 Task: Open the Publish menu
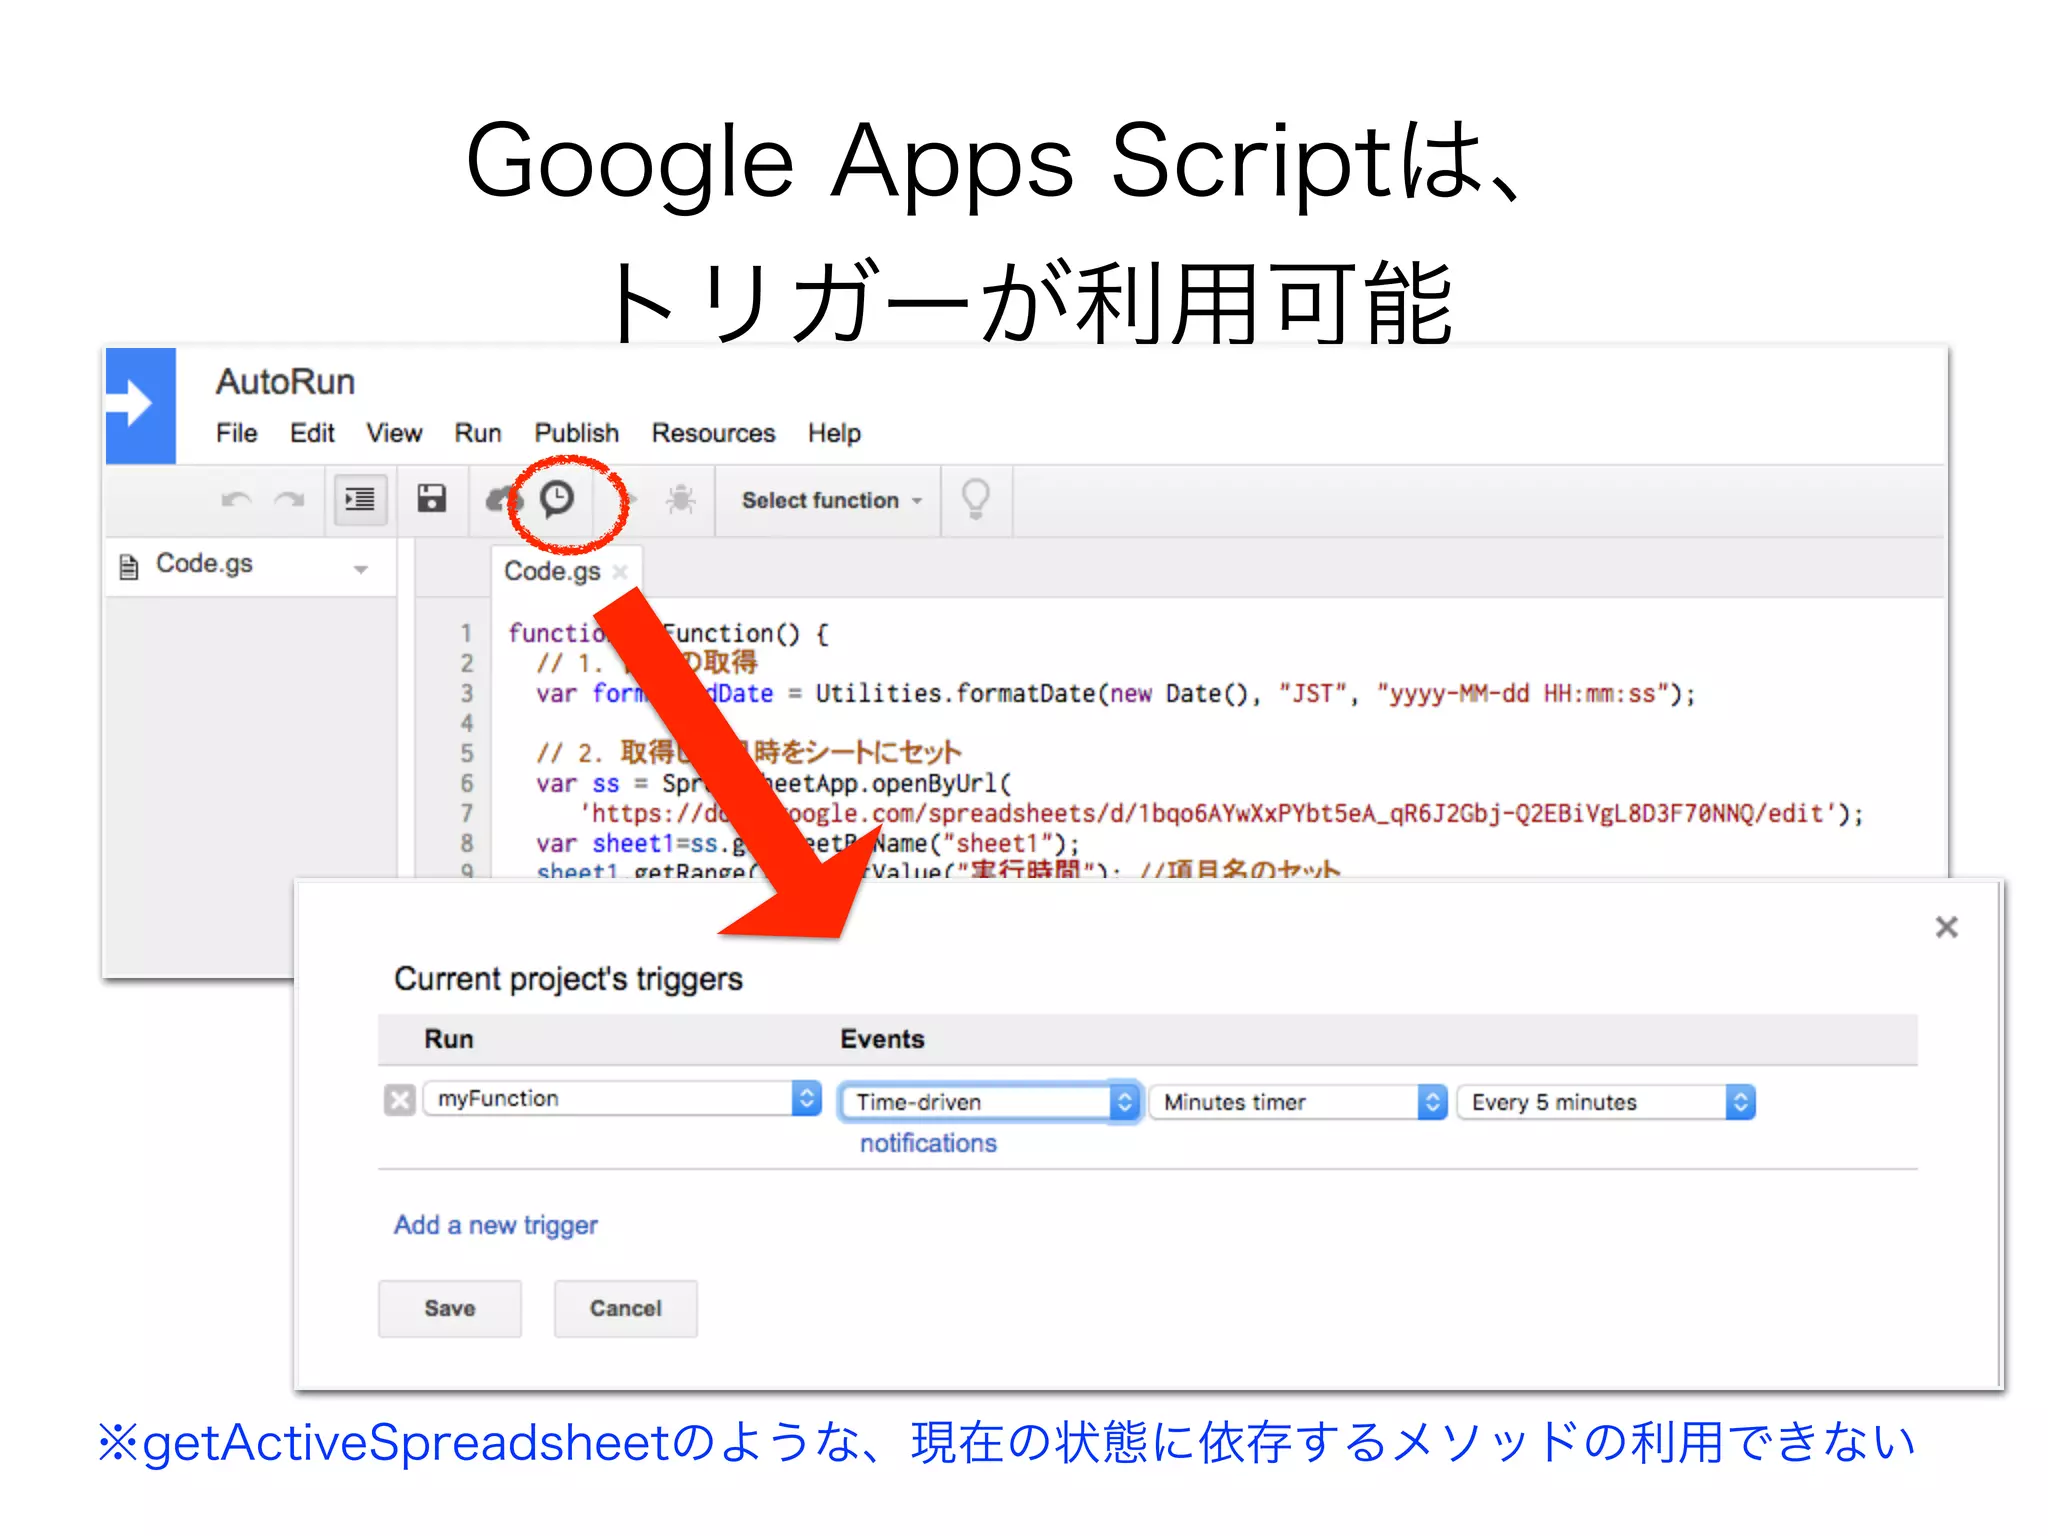pyautogui.click(x=576, y=433)
